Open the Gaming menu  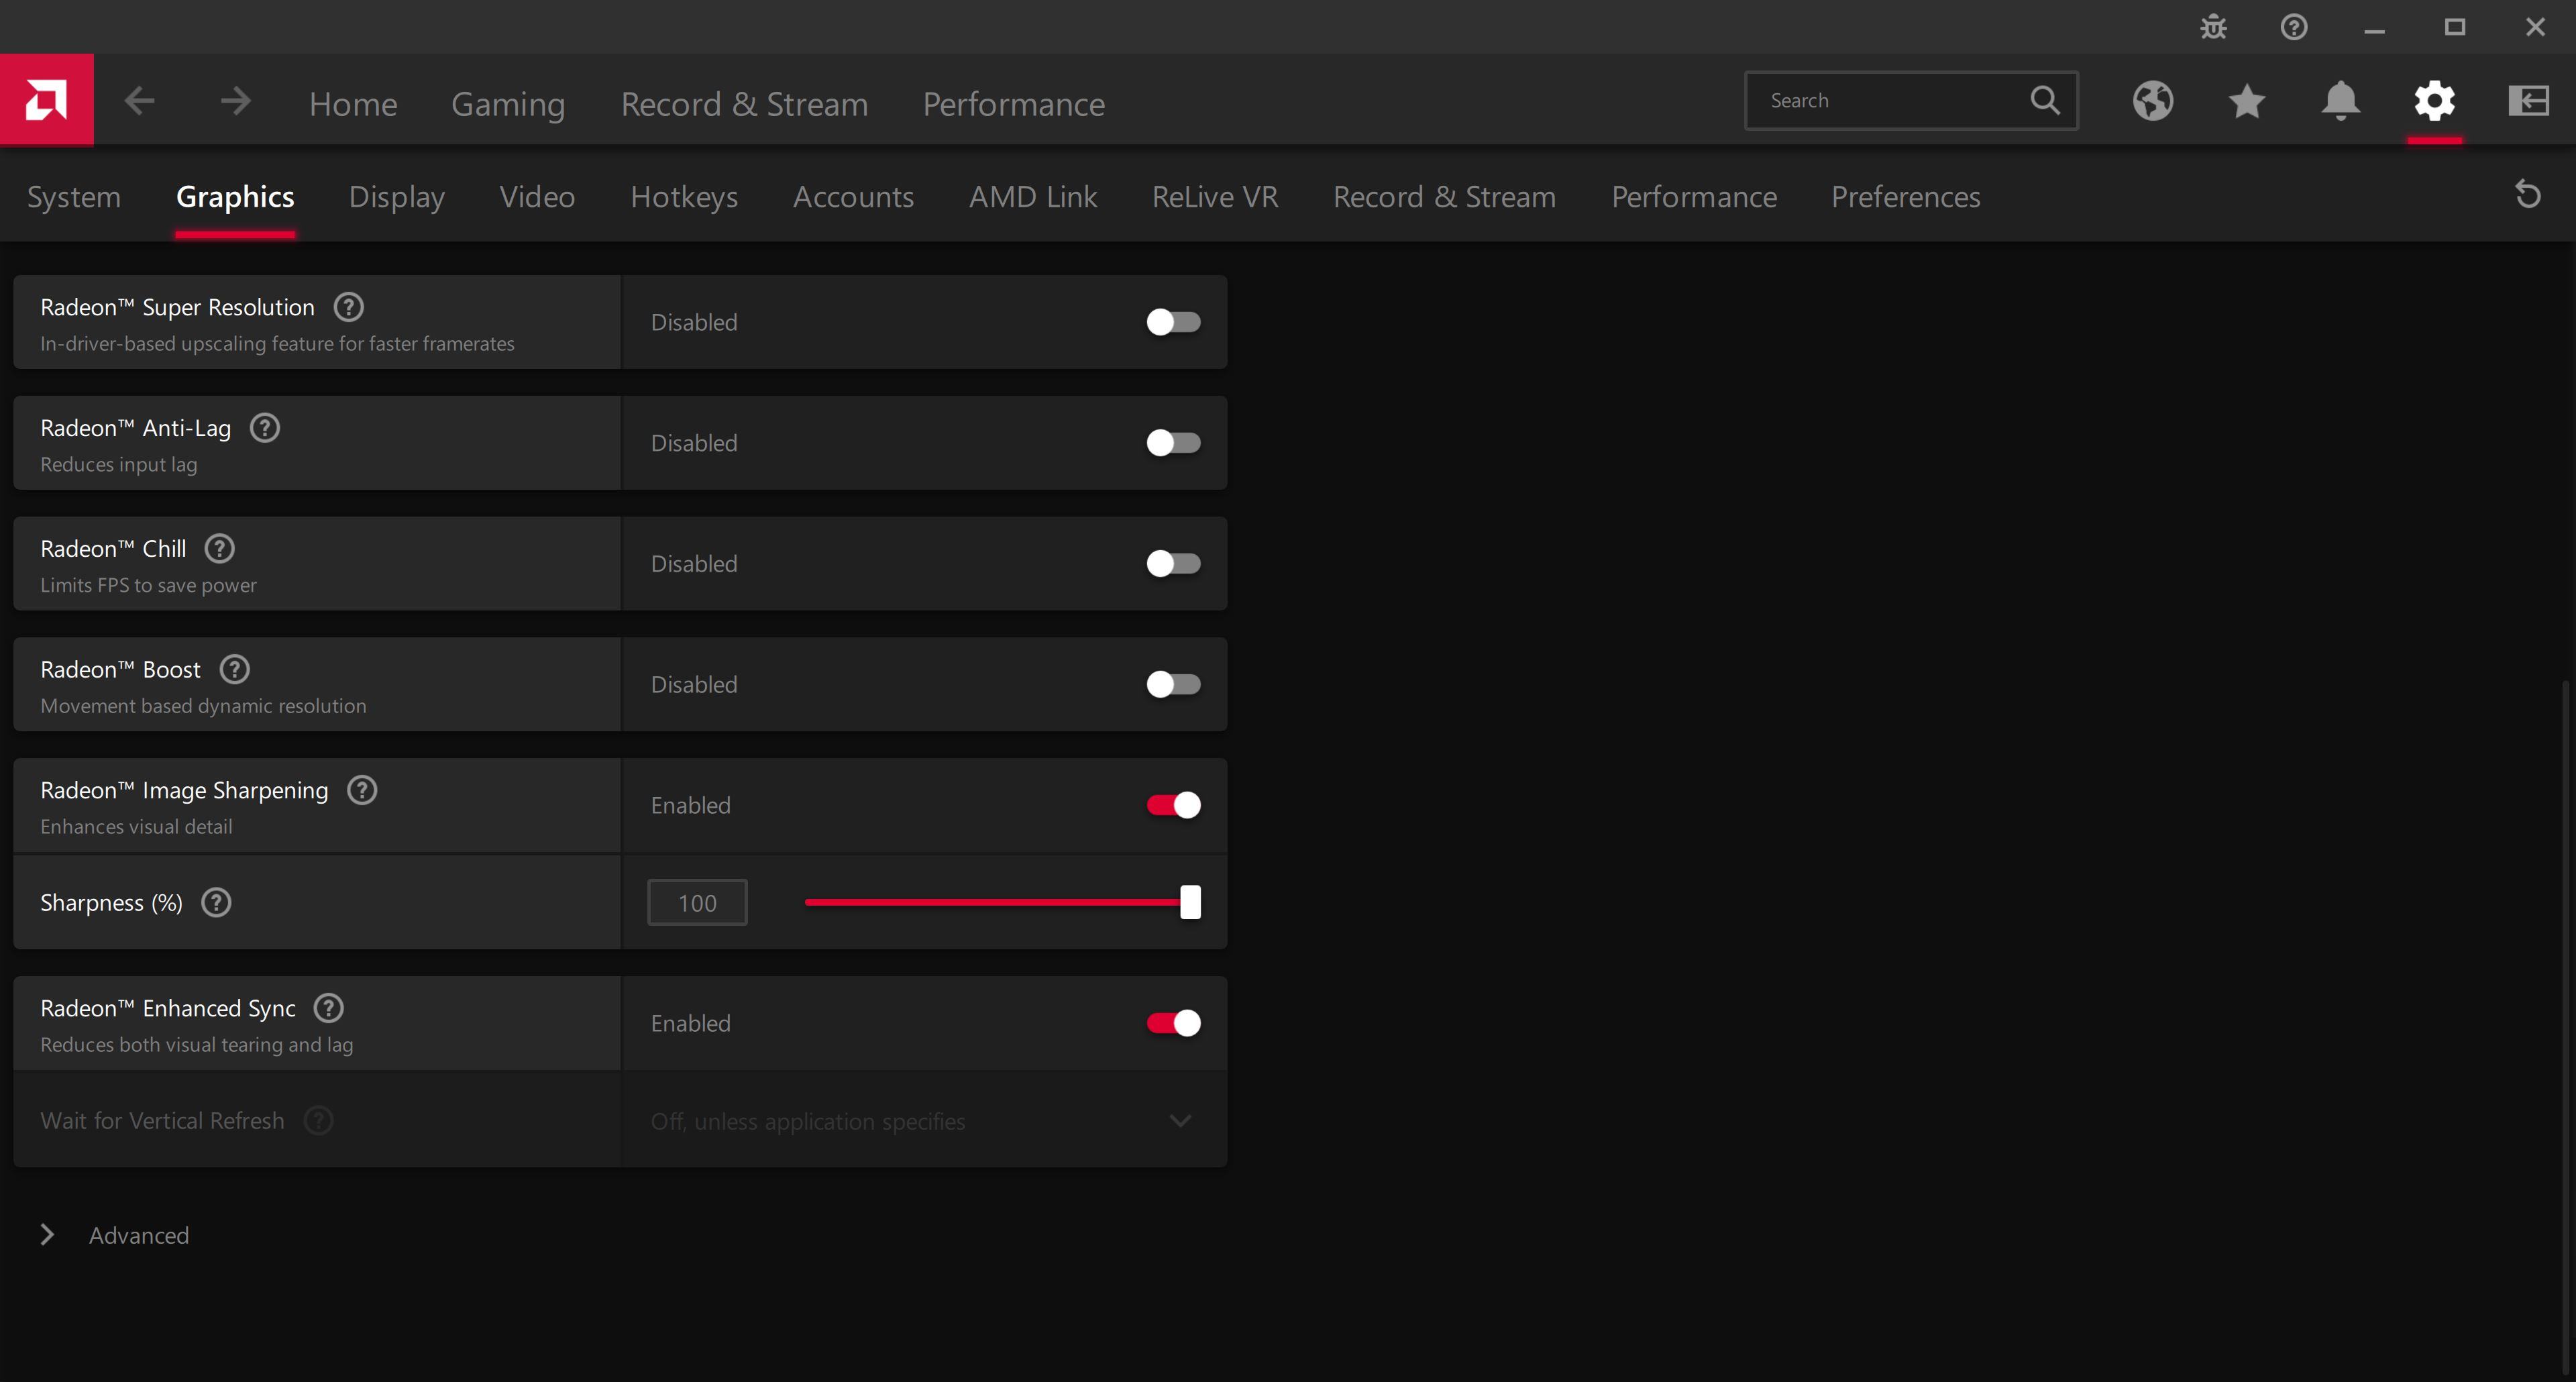click(x=508, y=104)
